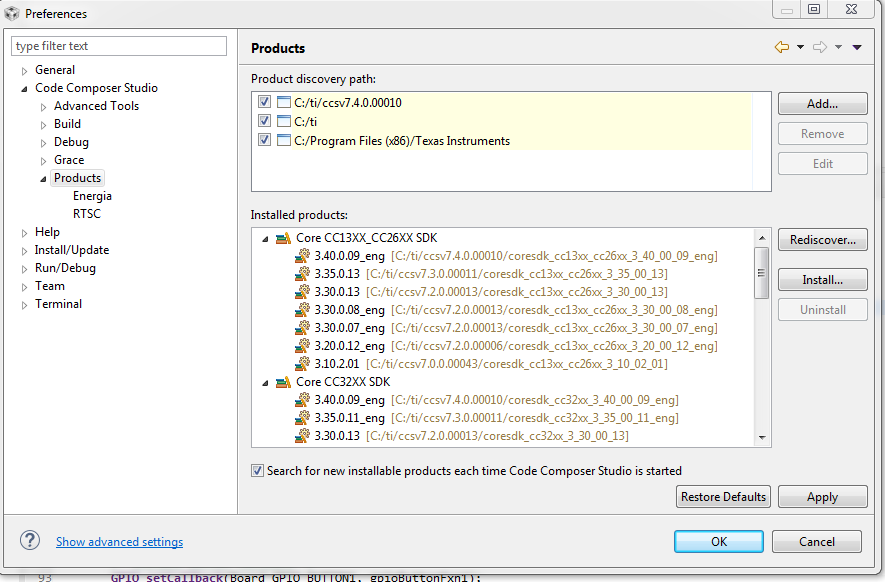Collapse the Core CC13XX_CC26XX SDK group
Screen dimensions: 885x582
point(265,239)
